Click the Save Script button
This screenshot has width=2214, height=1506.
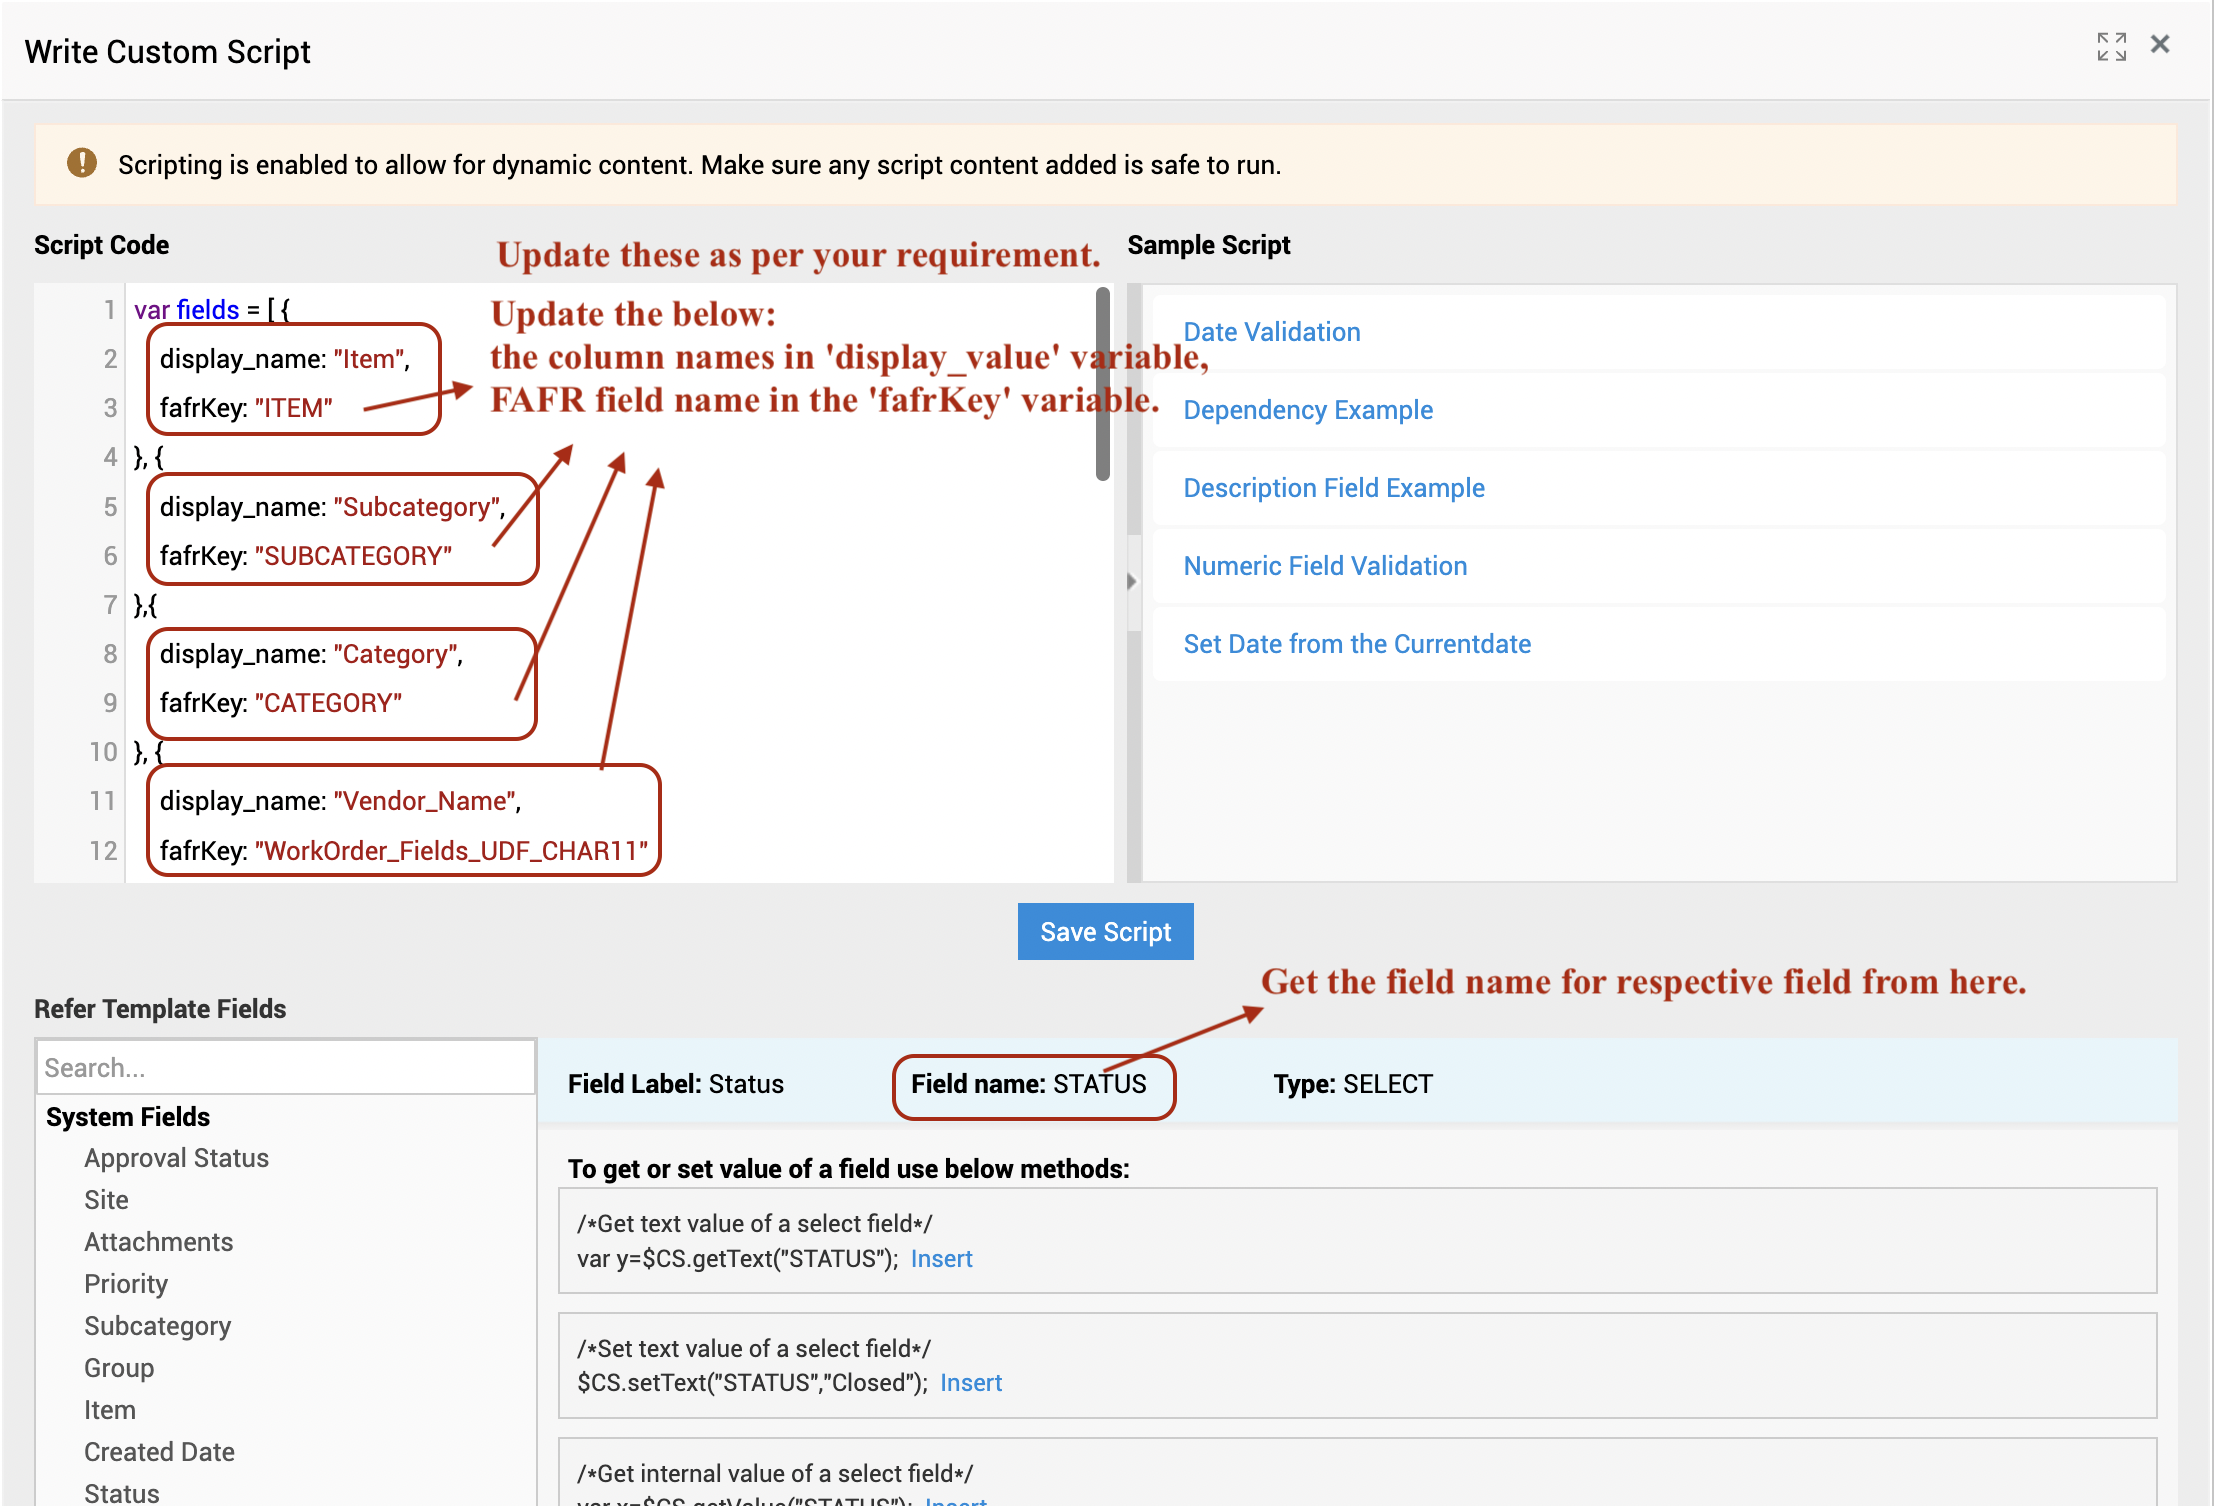pyautogui.click(x=1105, y=932)
